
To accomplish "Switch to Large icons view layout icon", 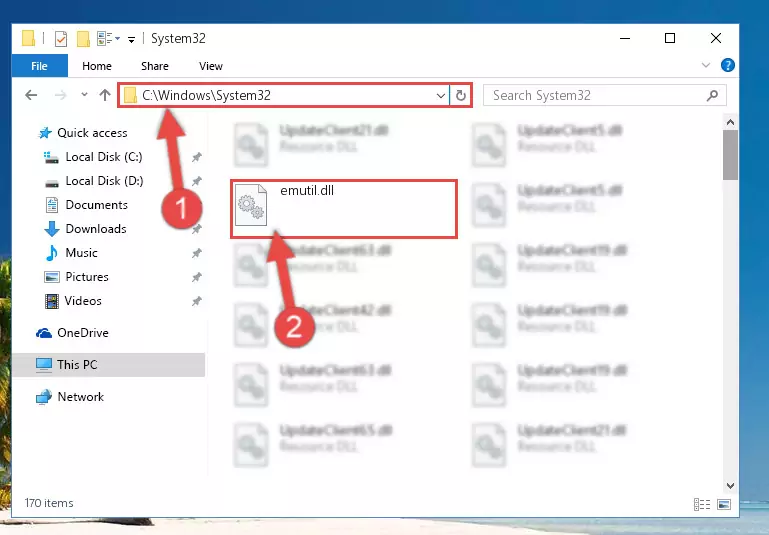I will (x=724, y=504).
